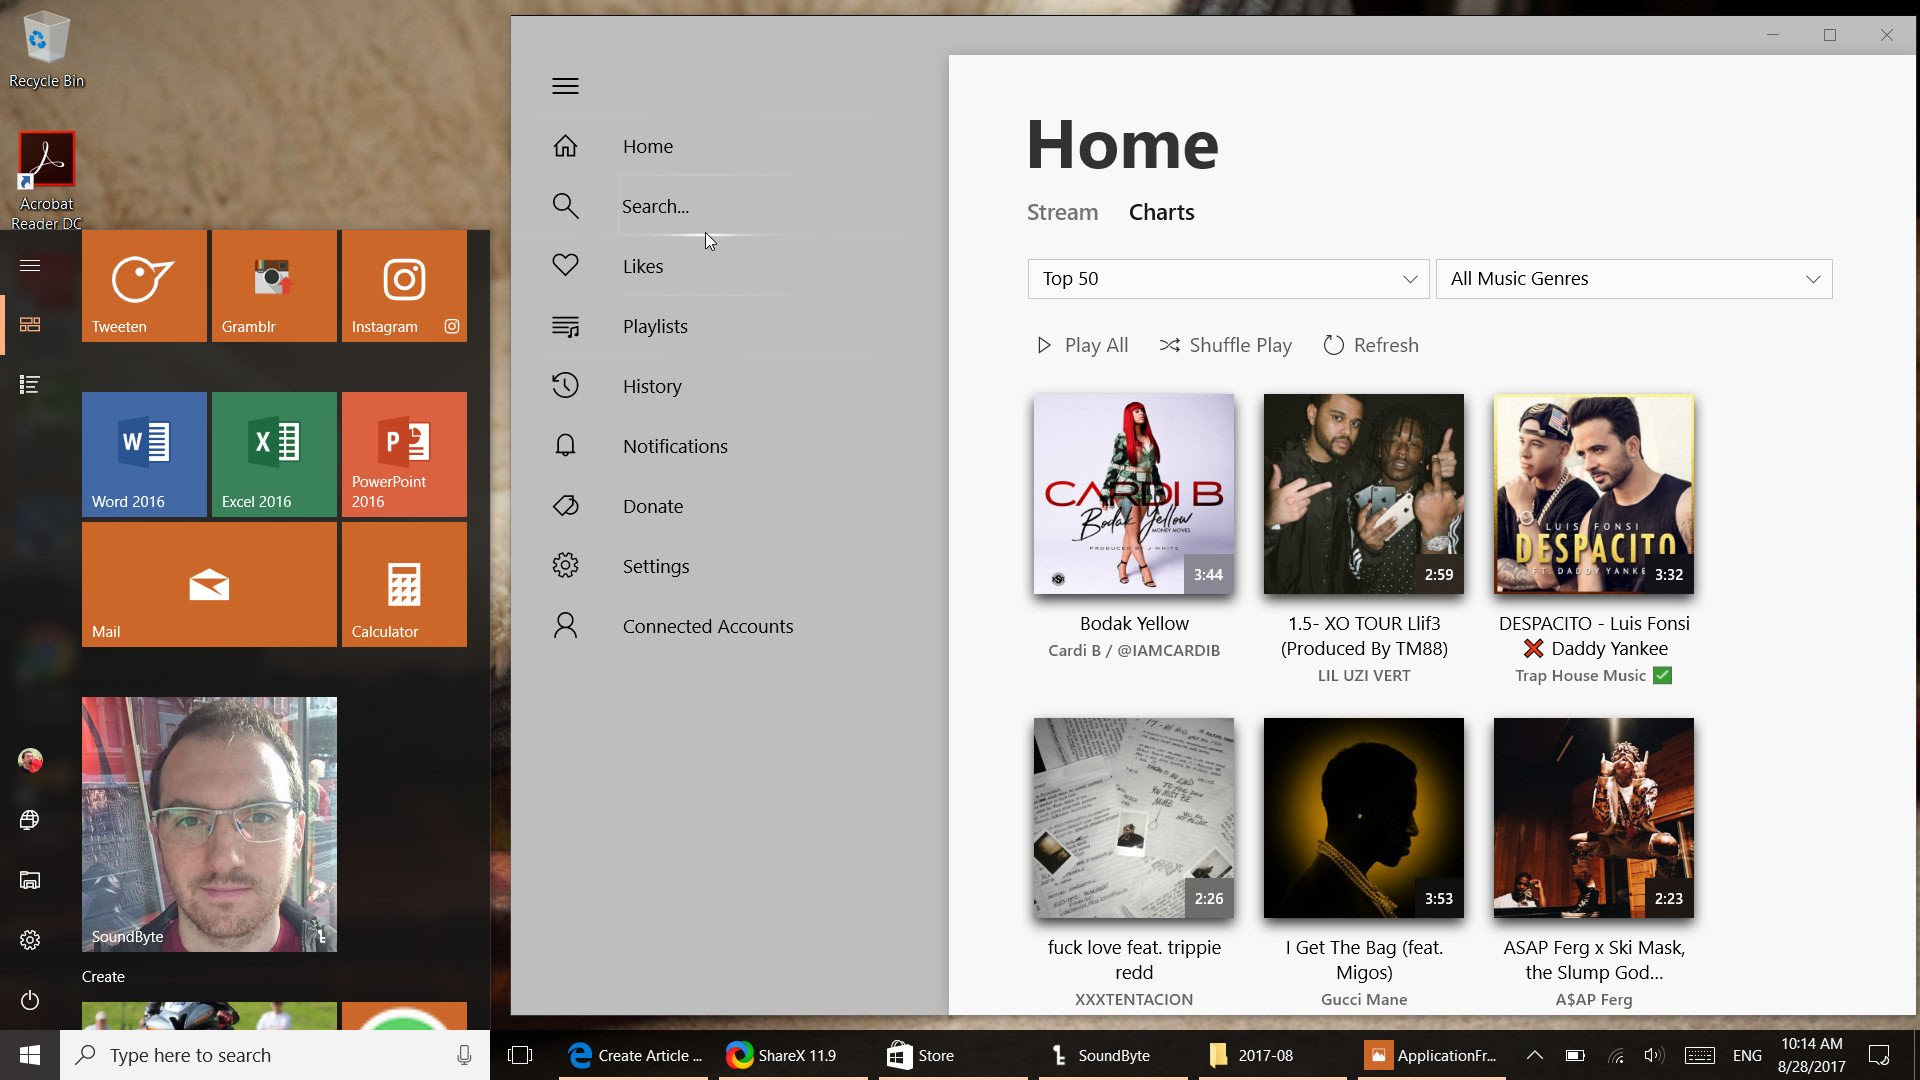The width and height of the screenshot is (1920, 1080).
Task: Open Notifications bell icon
Action: pos(565,446)
